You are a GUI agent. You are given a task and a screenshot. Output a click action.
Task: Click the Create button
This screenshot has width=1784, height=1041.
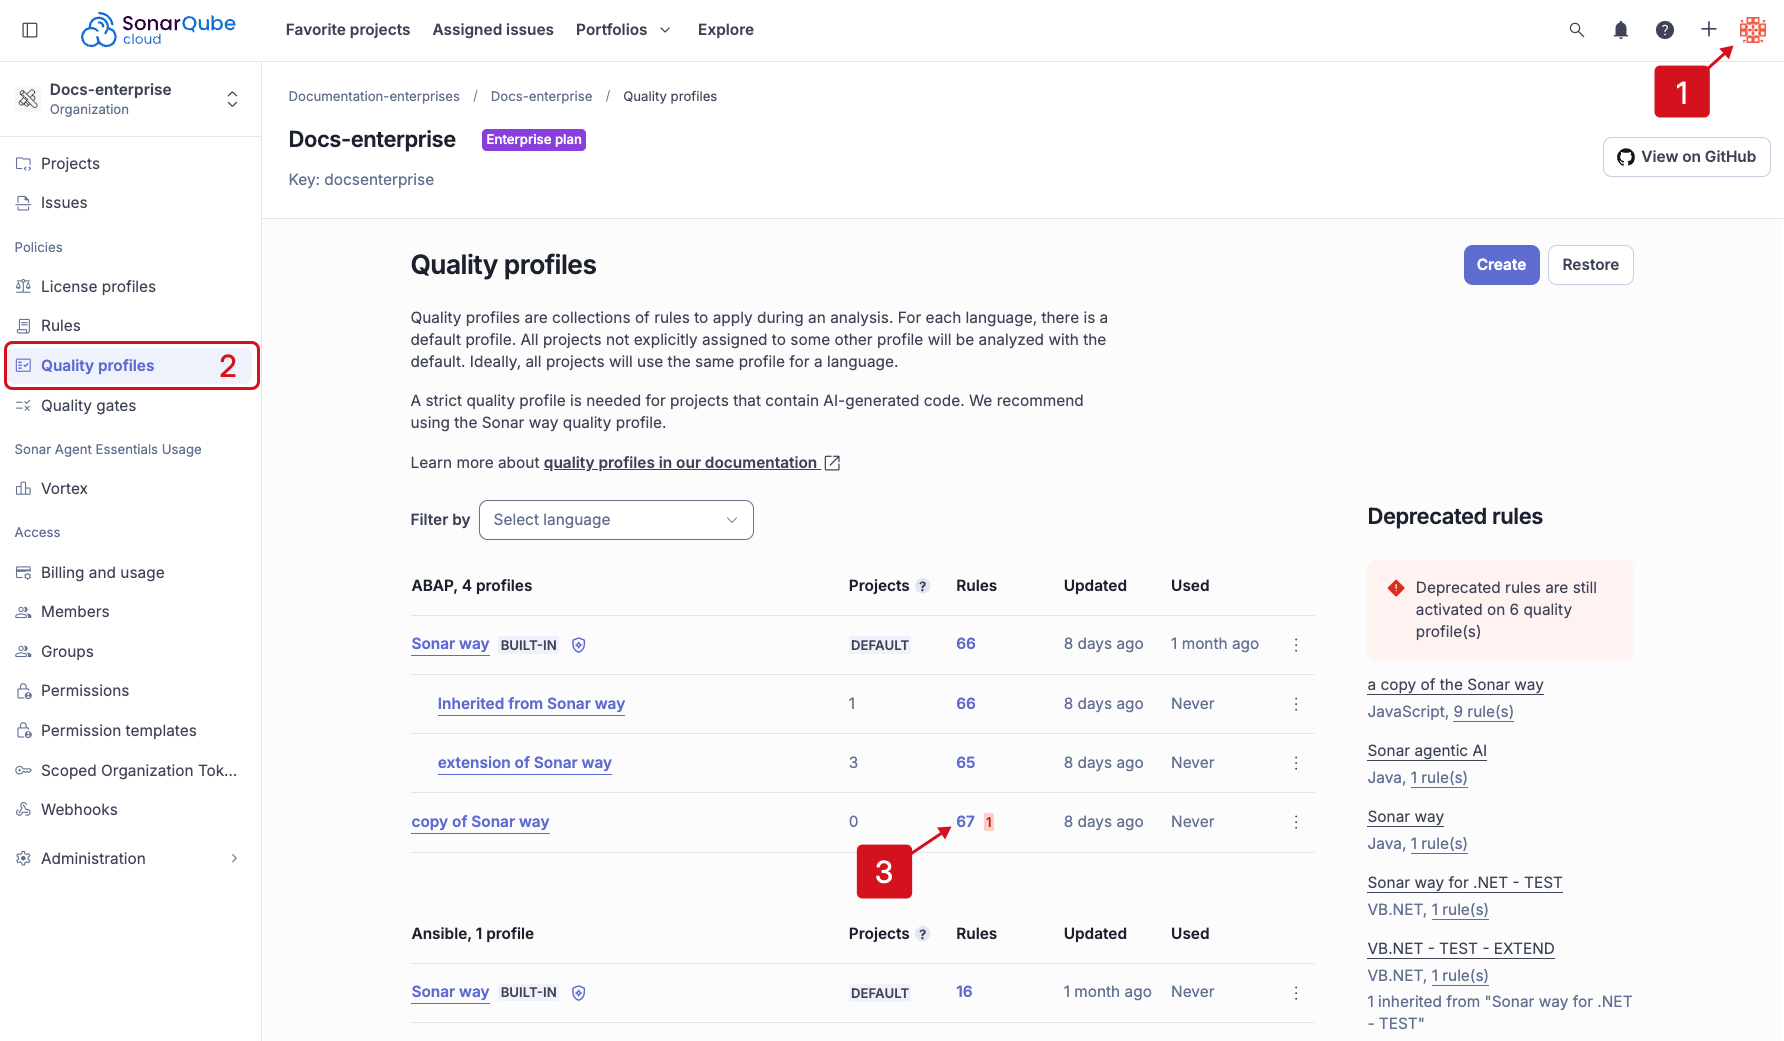click(1501, 265)
